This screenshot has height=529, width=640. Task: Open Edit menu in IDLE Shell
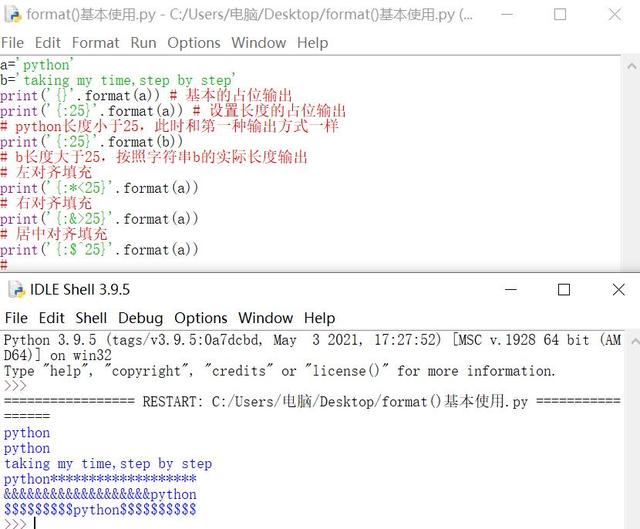[x=51, y=318]
